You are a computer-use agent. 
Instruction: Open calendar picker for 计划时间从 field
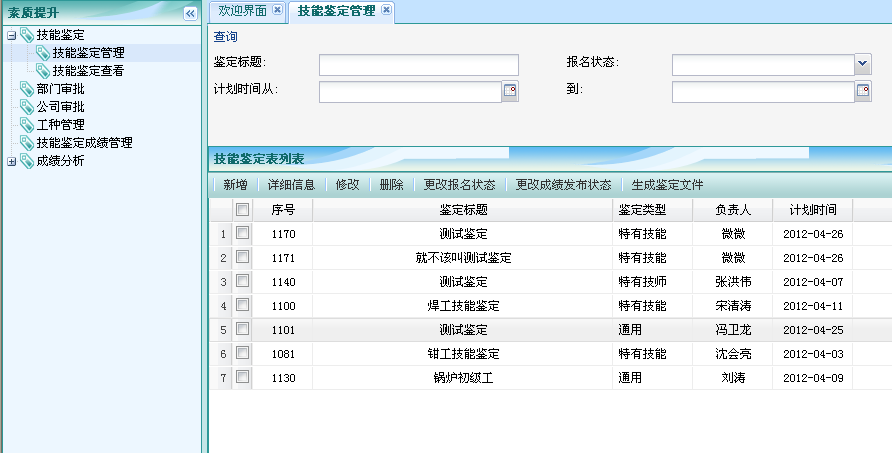click(510, 92)
